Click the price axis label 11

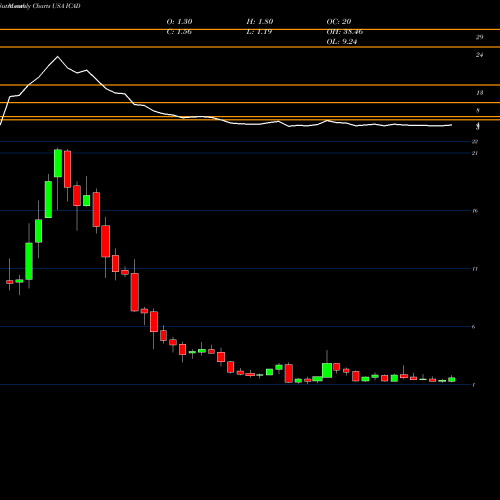(x=475, y=269)
